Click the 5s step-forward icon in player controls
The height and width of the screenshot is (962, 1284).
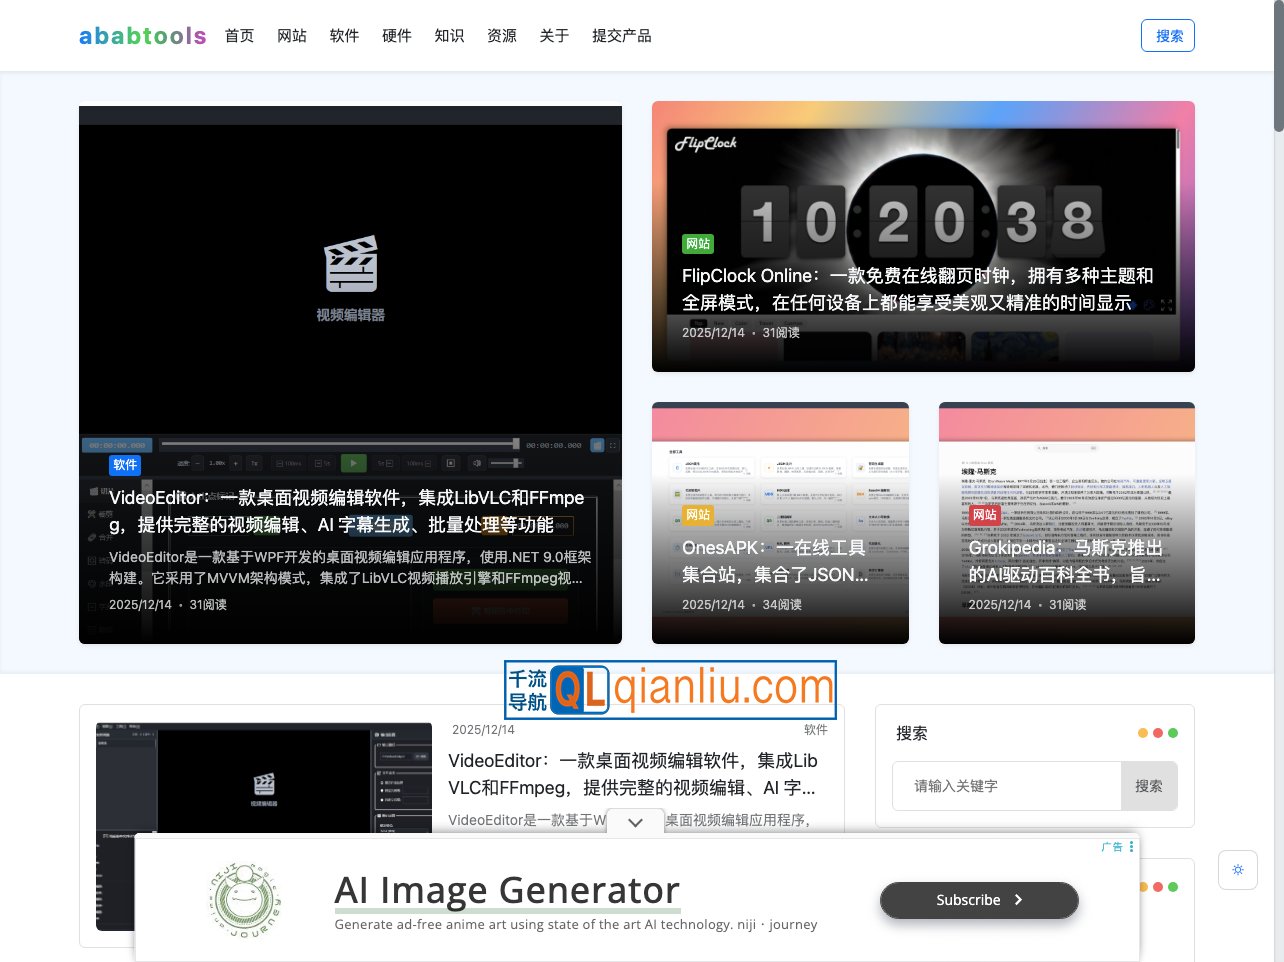click(385, 462)
